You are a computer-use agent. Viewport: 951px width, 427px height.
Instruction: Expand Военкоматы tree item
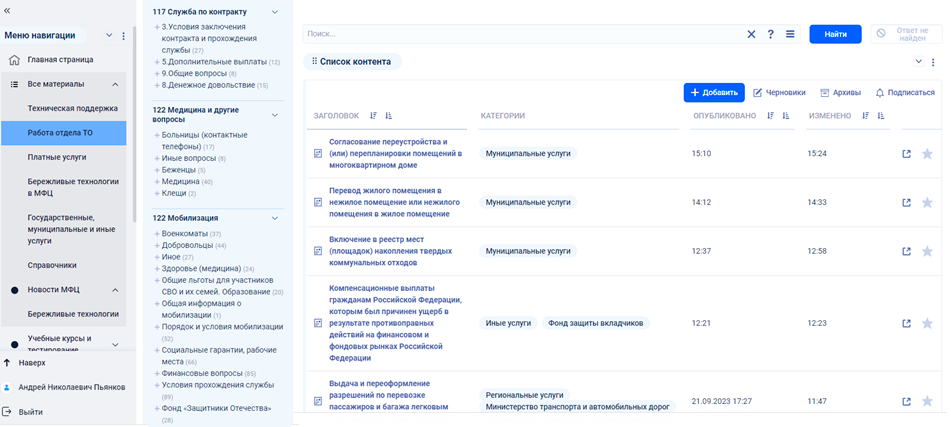(x=157, y=234)
